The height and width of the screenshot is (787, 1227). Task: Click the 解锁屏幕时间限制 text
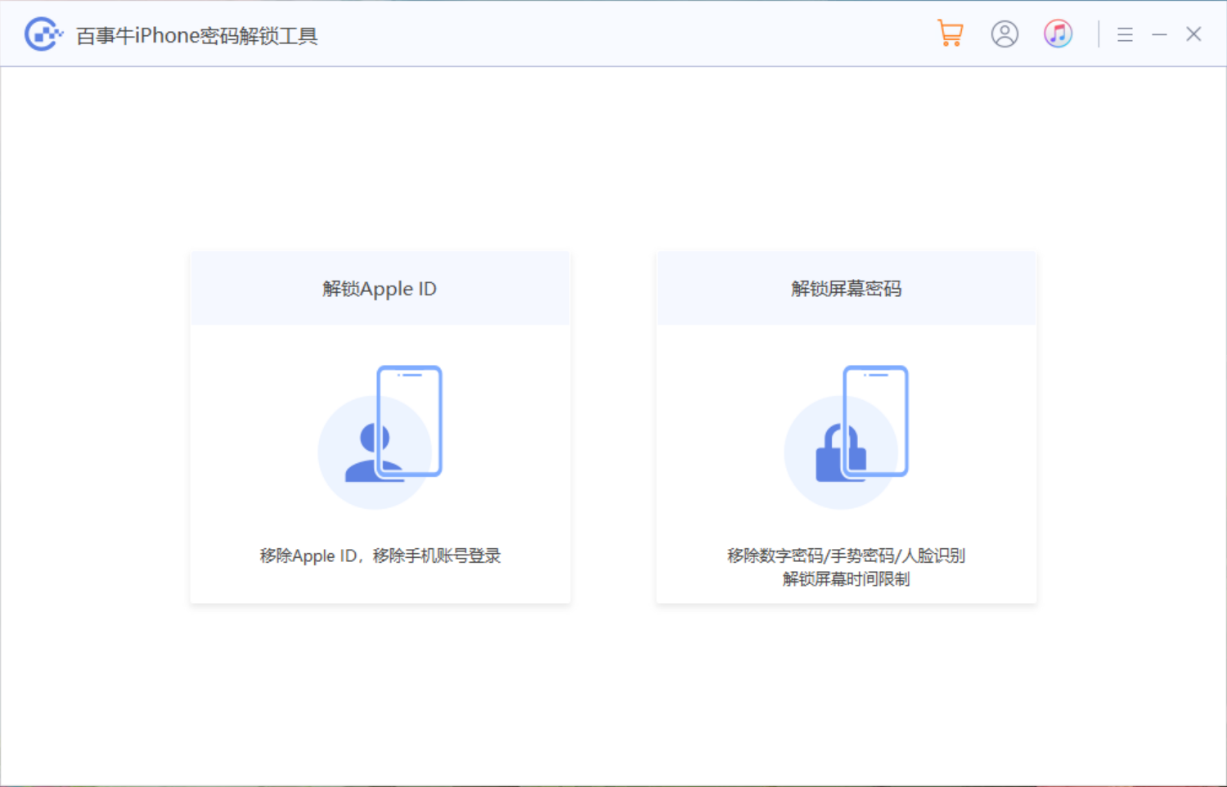point(846,579)
